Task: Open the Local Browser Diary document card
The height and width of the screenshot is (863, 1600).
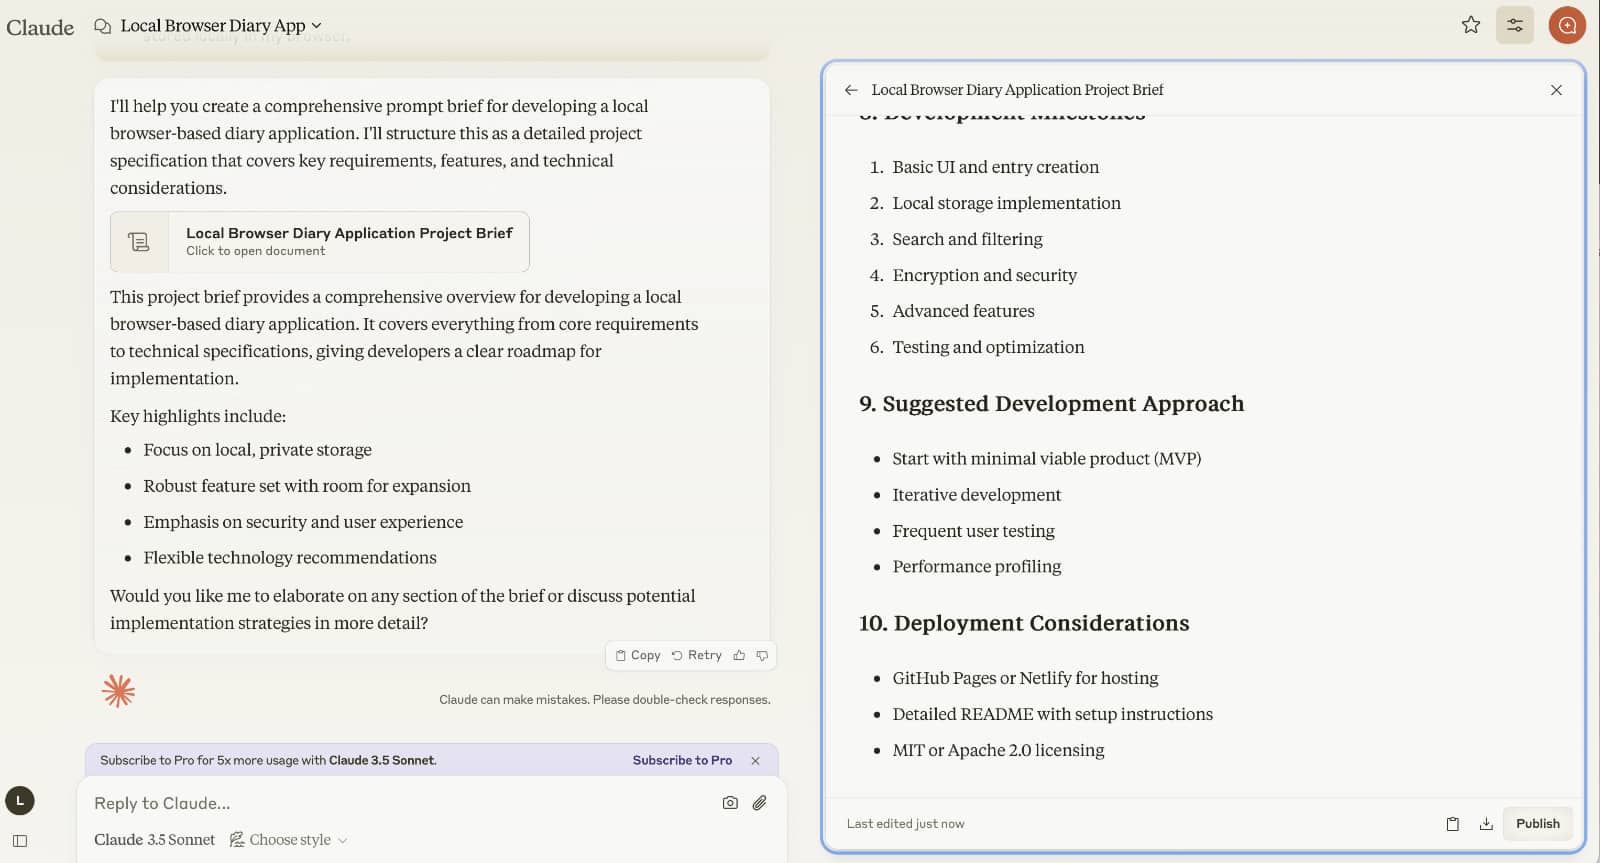Action: [x=320, y=242]
